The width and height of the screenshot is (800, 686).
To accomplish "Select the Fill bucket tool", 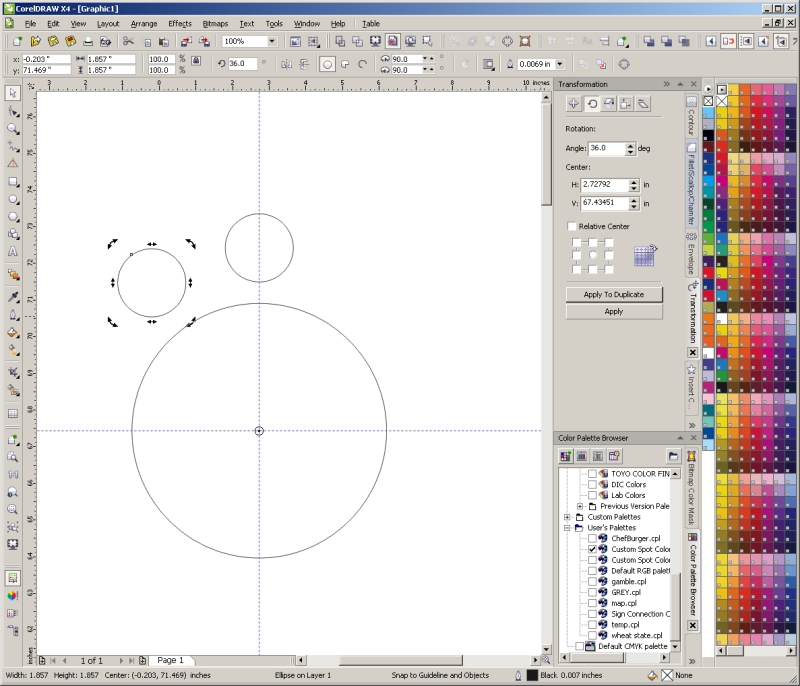I will pos(13,333).
